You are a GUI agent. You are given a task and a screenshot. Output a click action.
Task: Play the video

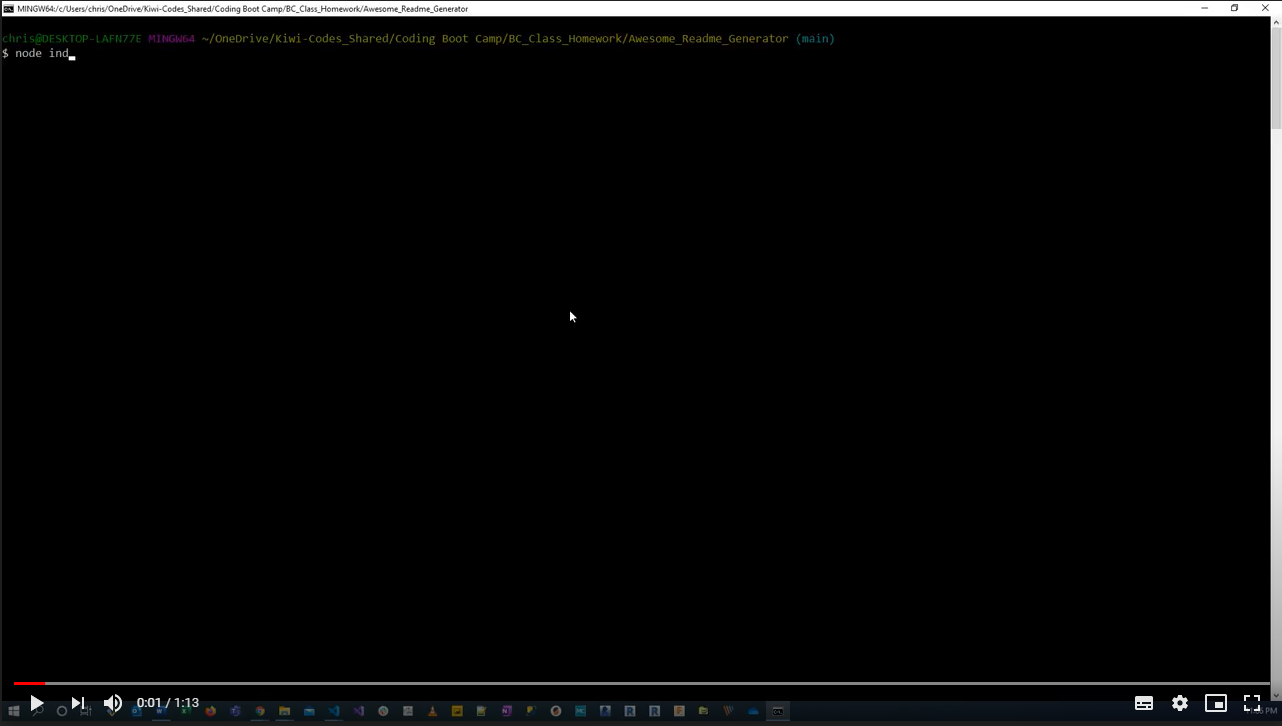tap(36, 703)
